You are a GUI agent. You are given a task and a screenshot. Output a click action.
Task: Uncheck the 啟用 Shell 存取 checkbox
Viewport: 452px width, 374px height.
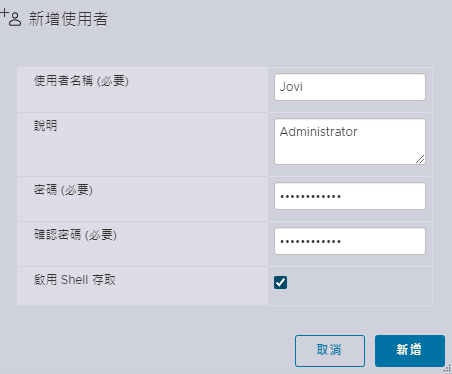(280, 282)
